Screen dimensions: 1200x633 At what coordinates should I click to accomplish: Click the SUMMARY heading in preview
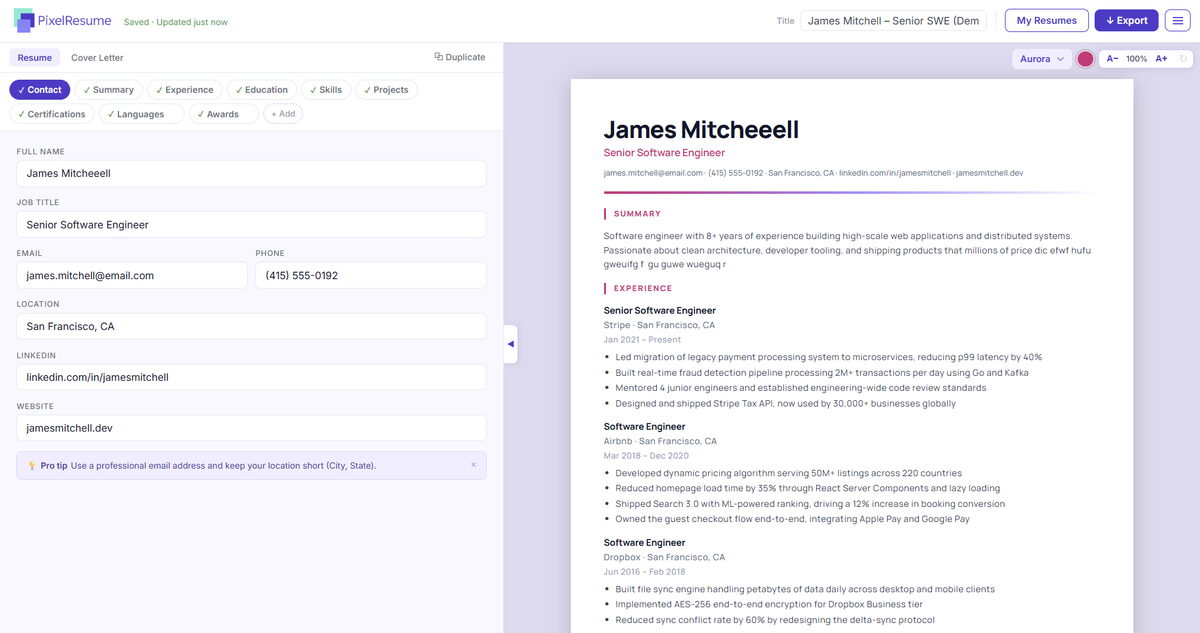pos(637,214)
